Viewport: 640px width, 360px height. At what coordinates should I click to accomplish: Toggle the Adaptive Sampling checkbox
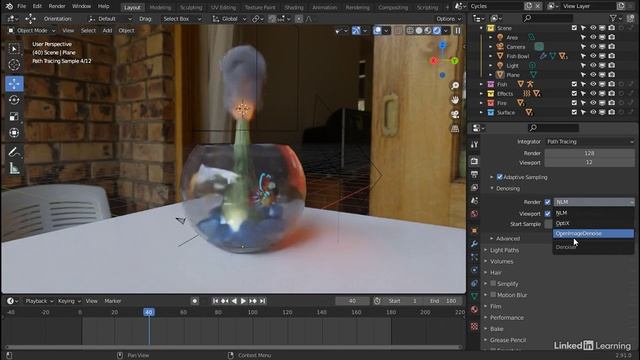tap(500, 177)
